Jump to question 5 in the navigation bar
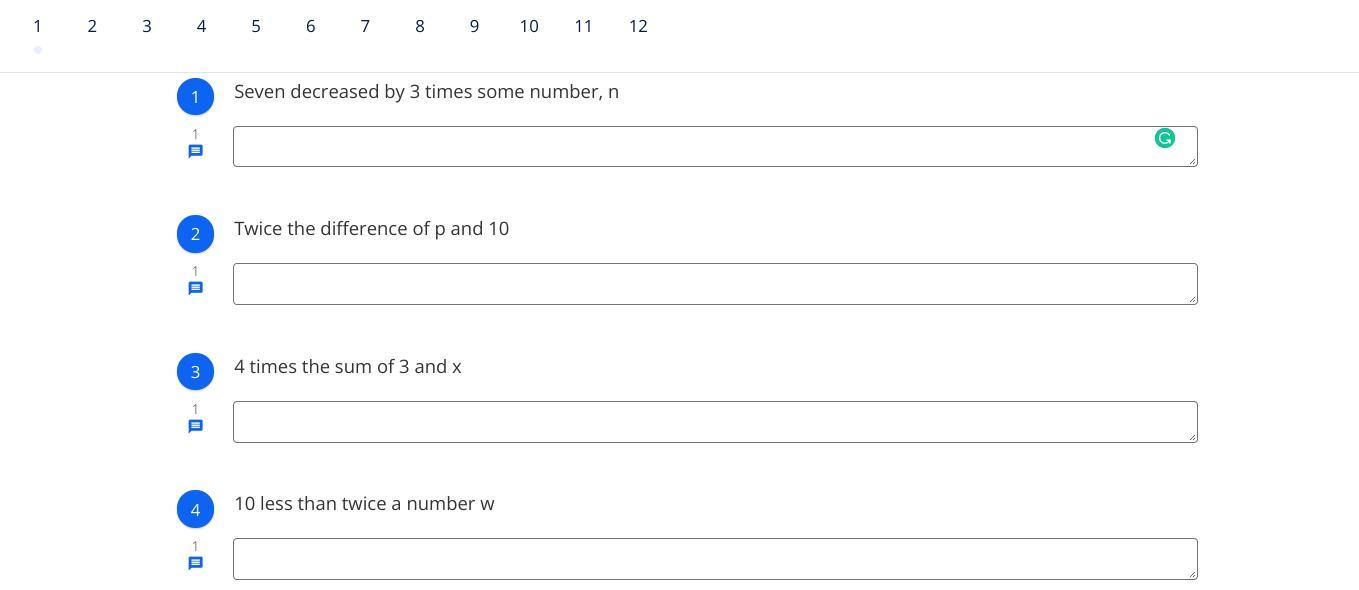 click(x=256, y=26)
